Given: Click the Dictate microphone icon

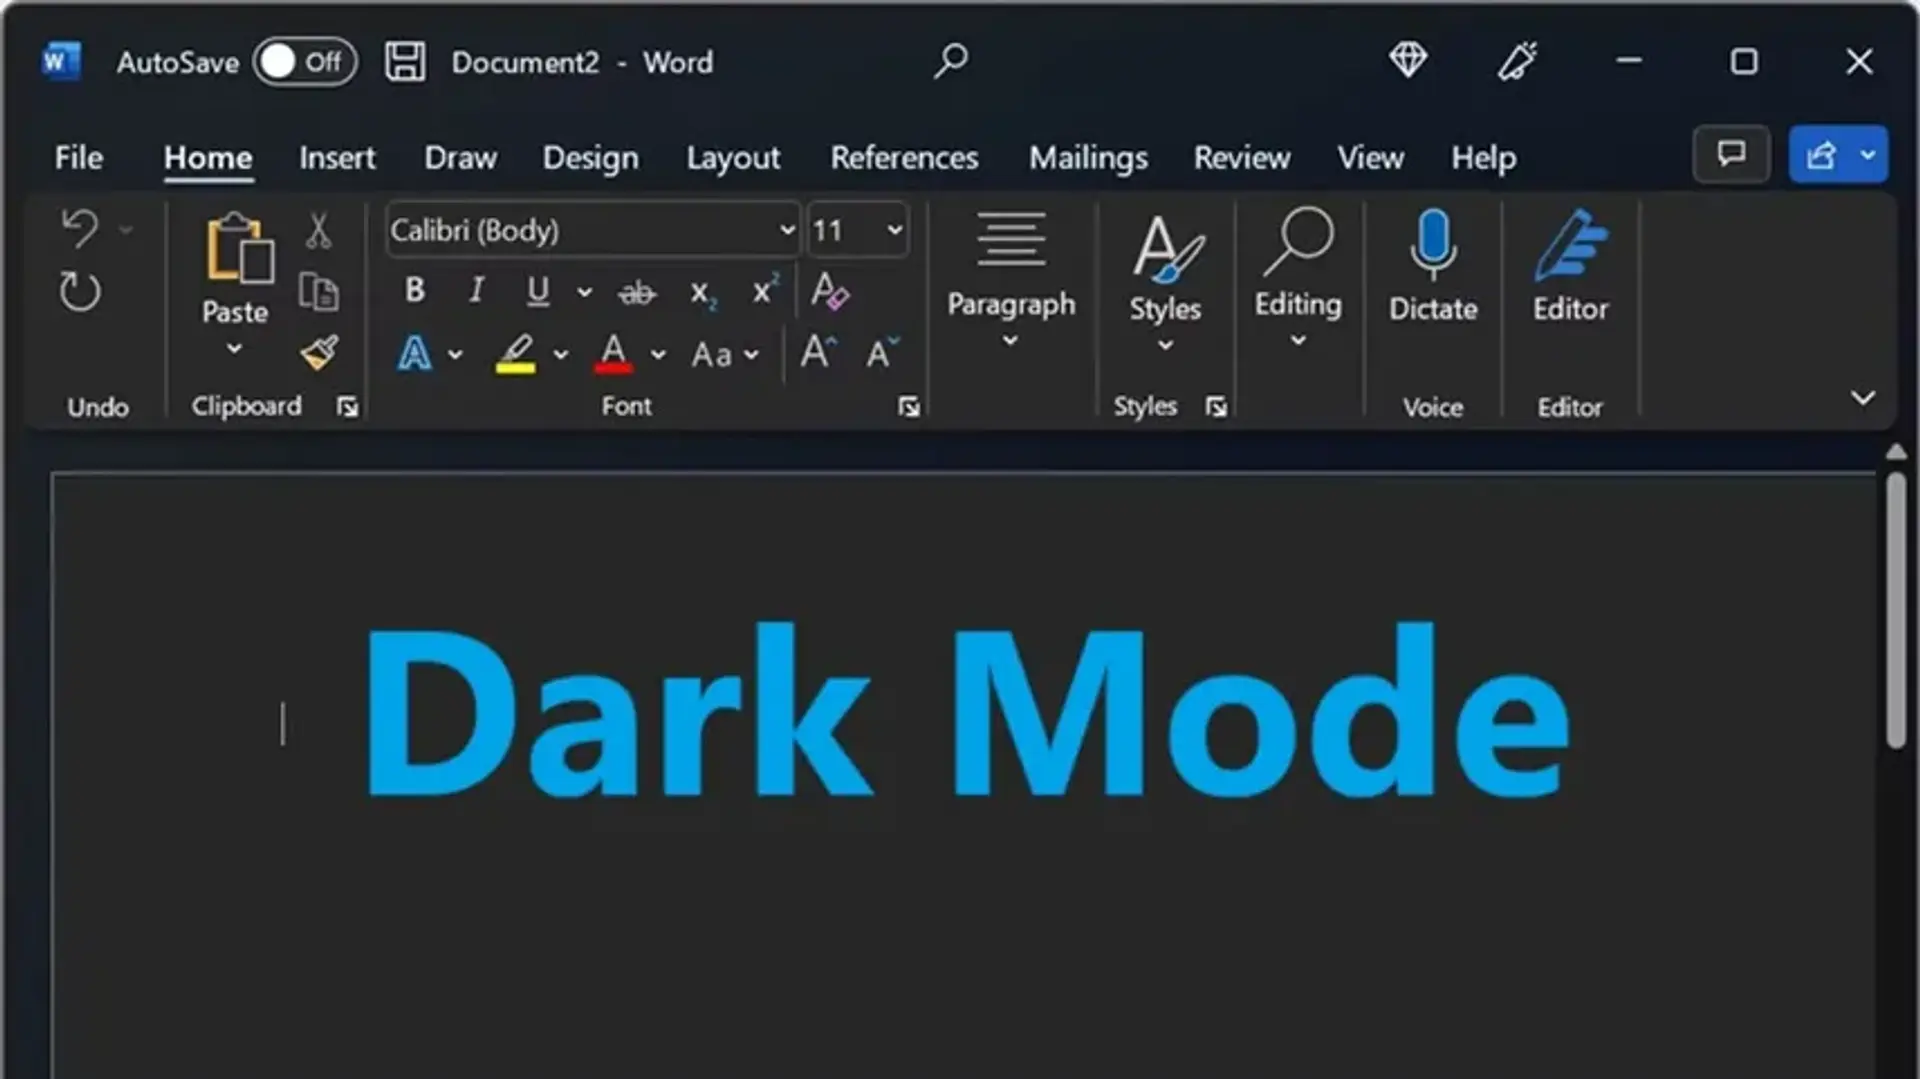Looking at the screenshot, I should [1432, 245].
